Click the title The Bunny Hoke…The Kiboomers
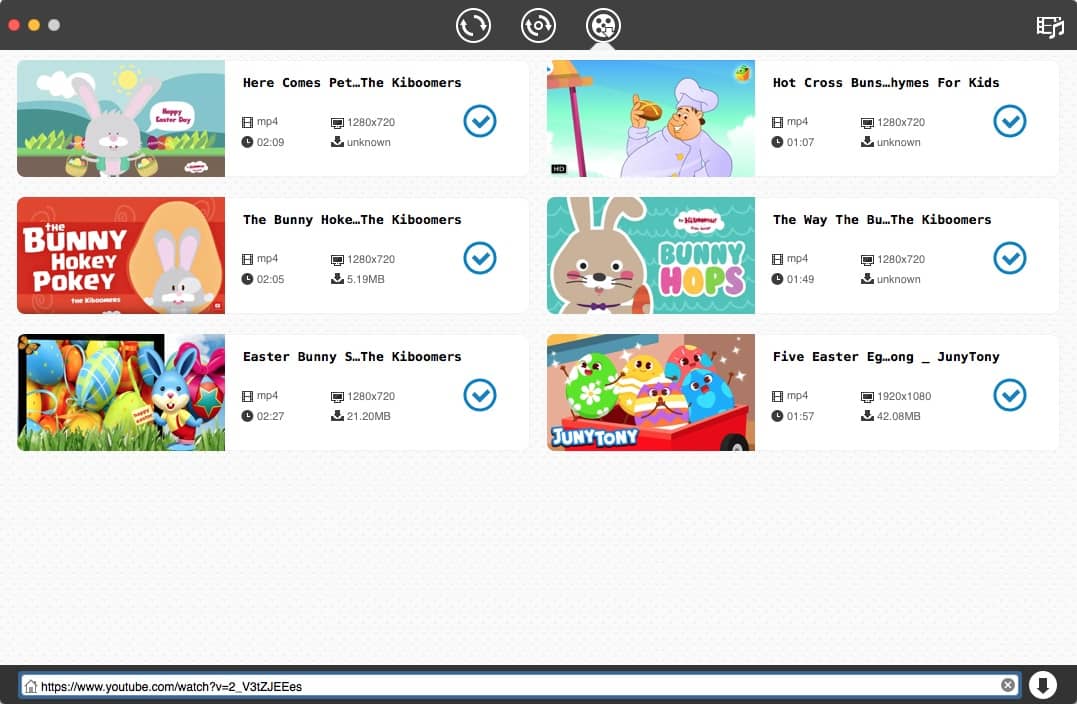 [352, 220]
